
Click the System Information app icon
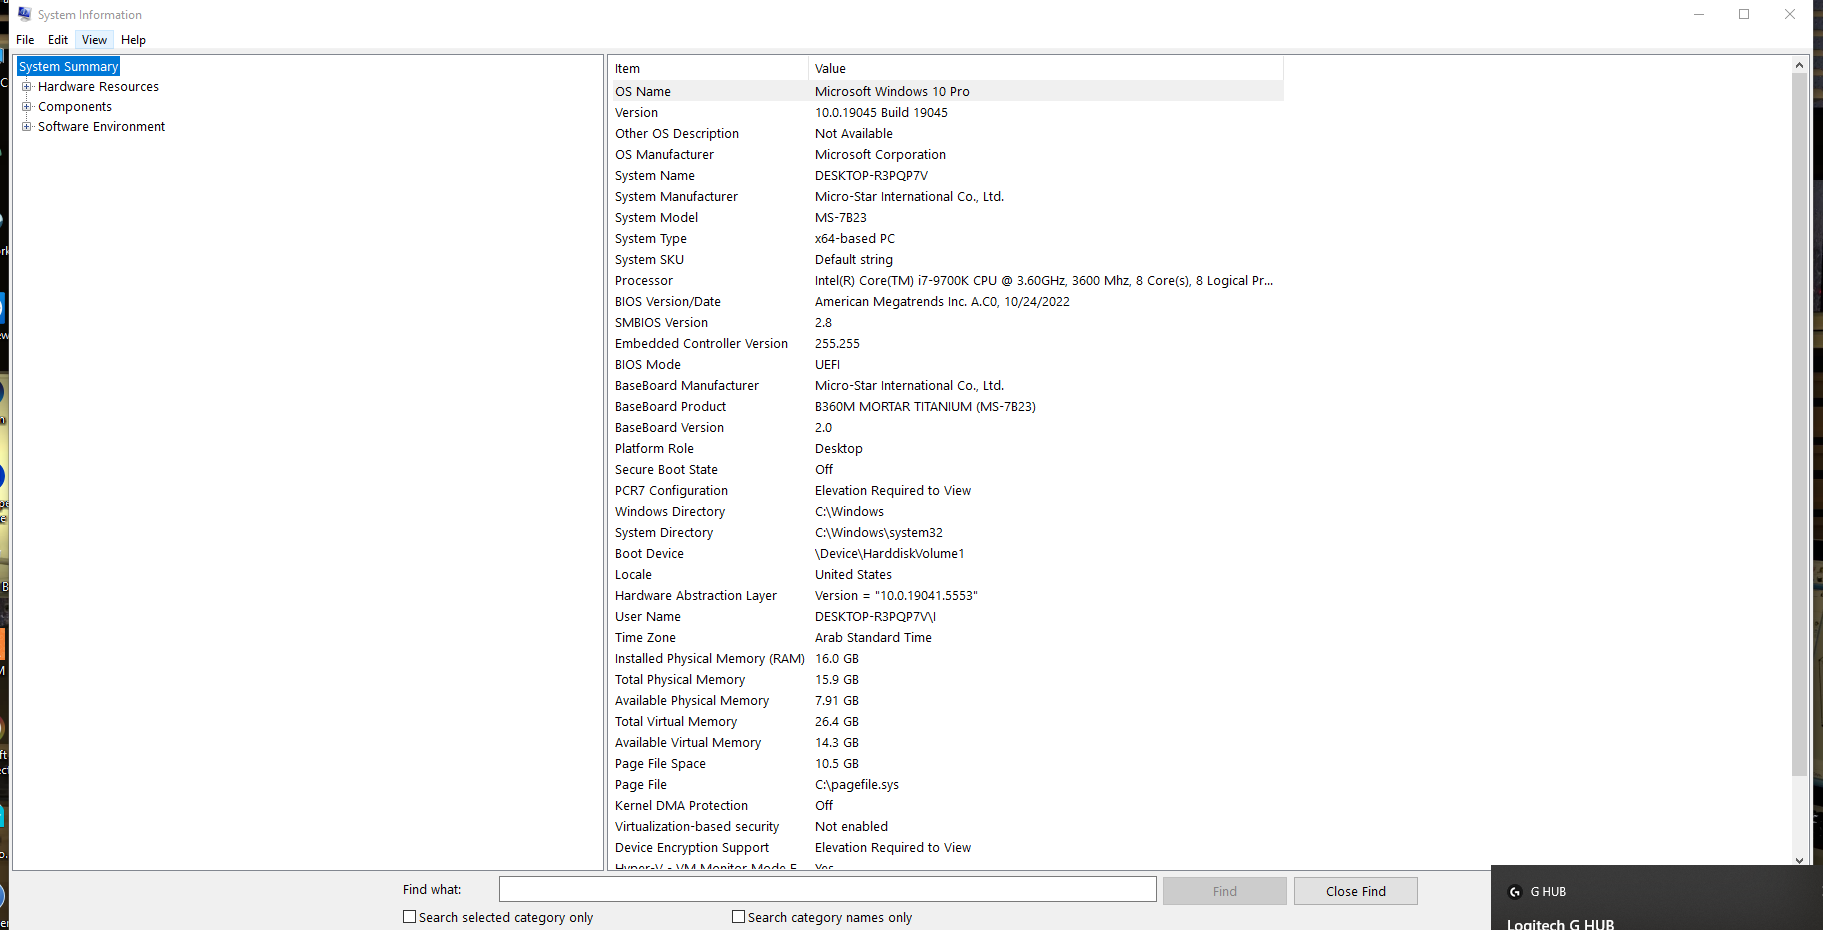coord(24,14)
